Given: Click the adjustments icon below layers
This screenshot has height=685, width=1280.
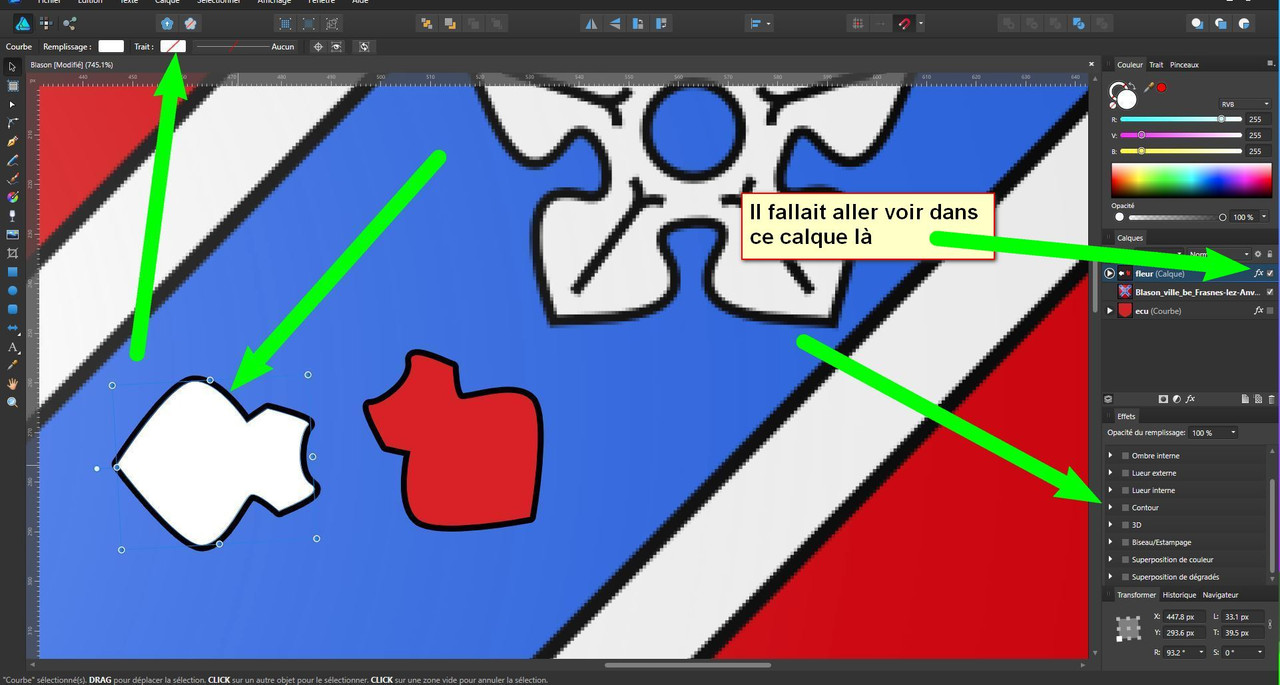Looking at the screenshot, I should pyautogui.click(x=1177, y=399).
